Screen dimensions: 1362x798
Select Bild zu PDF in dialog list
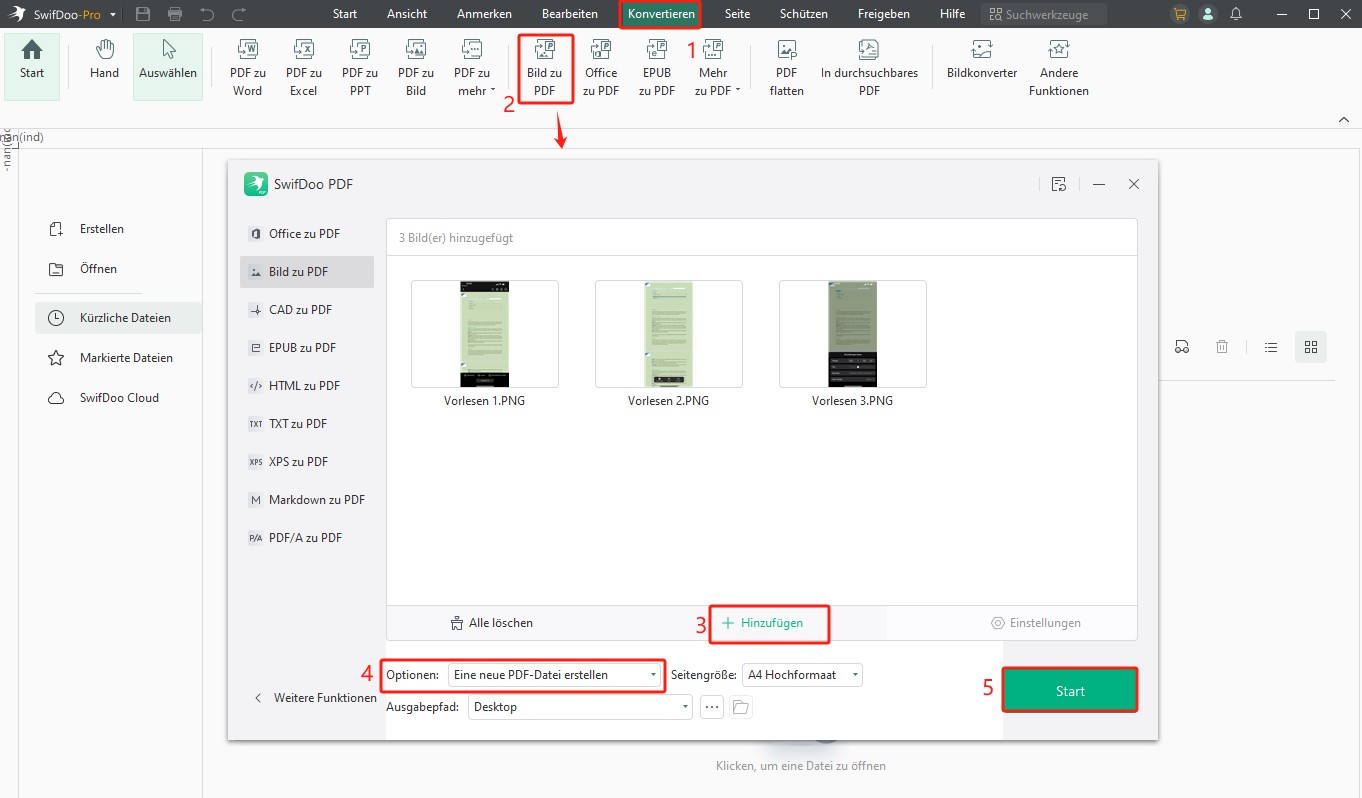point(307,272)
